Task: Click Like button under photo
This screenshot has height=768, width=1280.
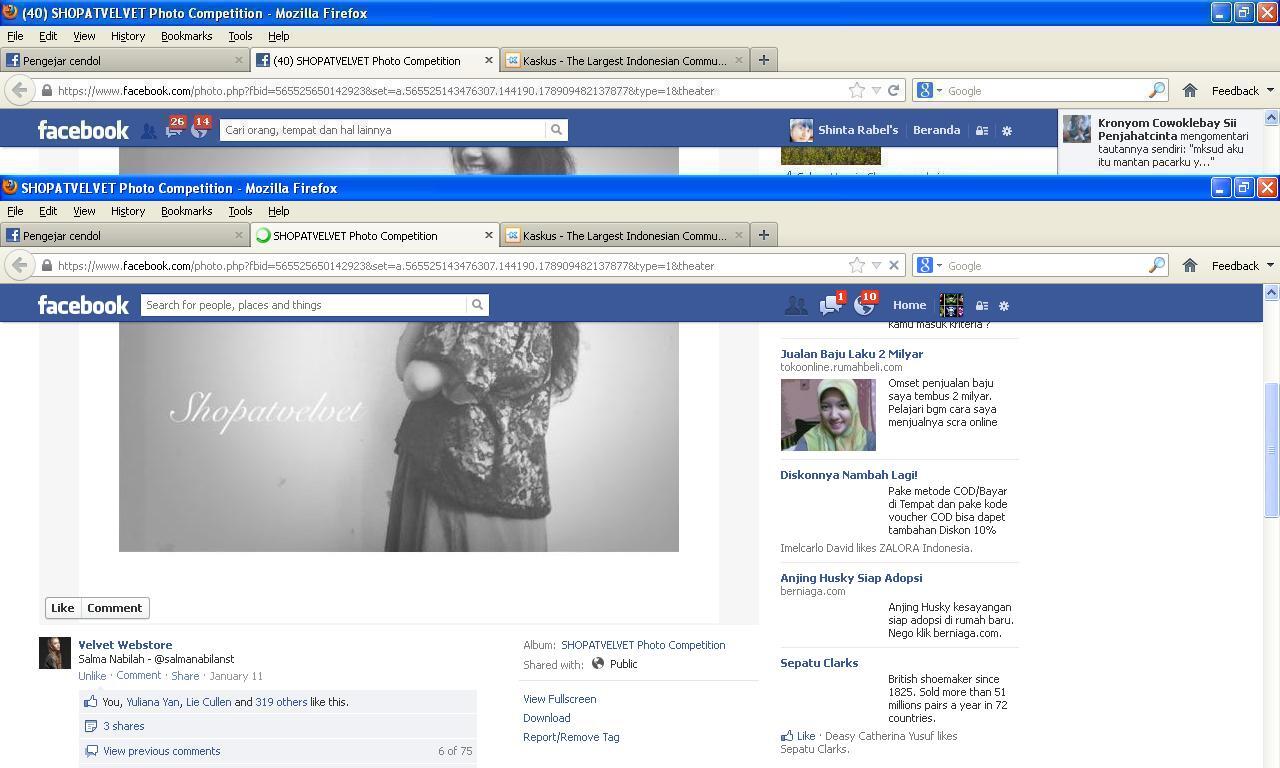Action: click(62, 608)
